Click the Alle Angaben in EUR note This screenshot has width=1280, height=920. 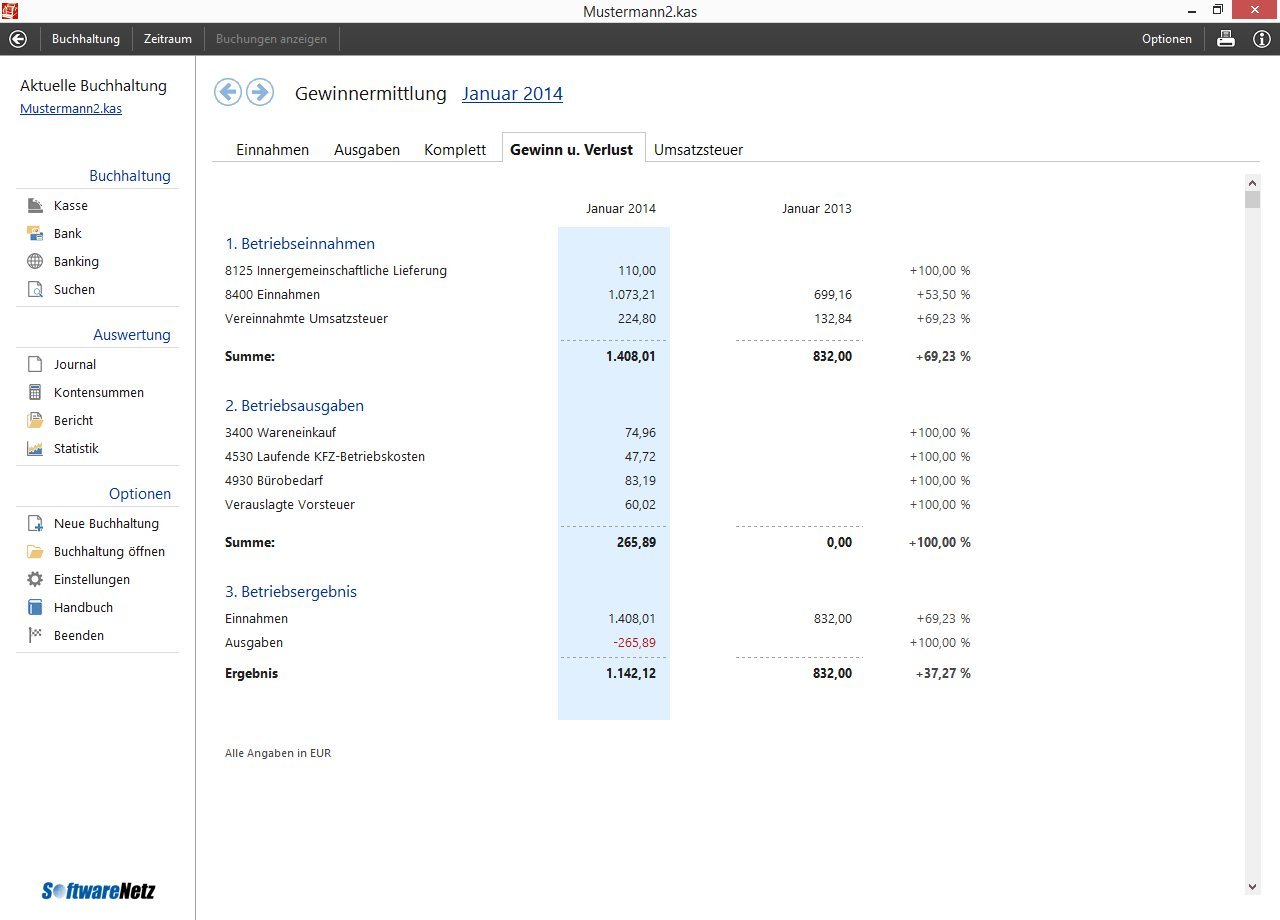pyautogui.click(x=278, y=753)
